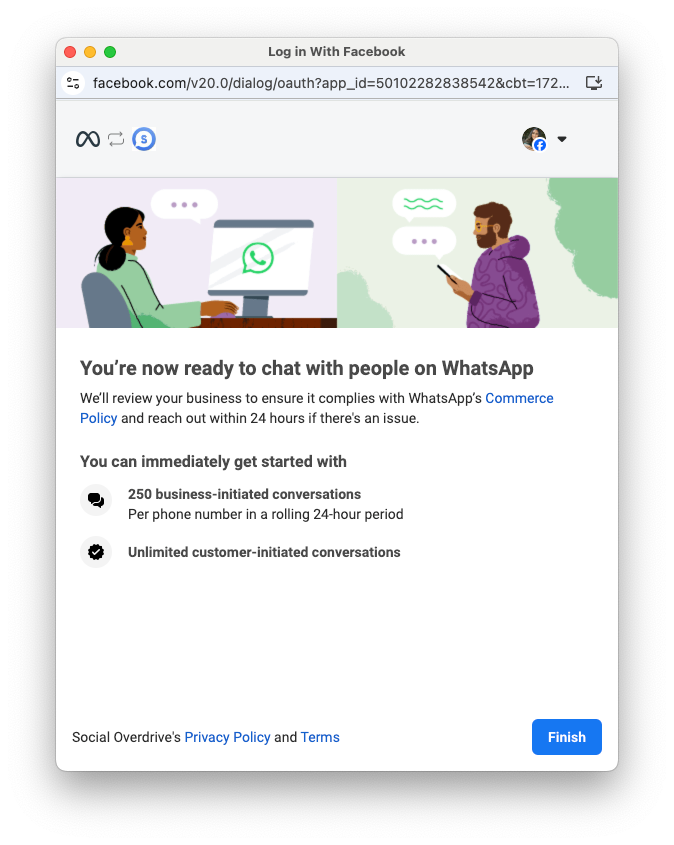Click the Meta infinity logo
The image size is (674, 845).
[88, 139]
